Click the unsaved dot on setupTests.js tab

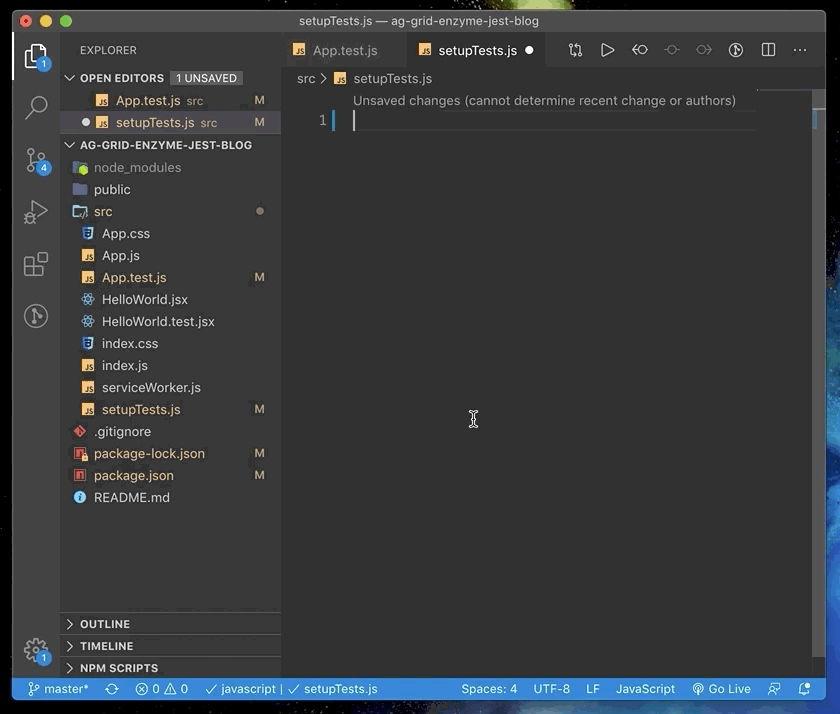tap(529, 50)
